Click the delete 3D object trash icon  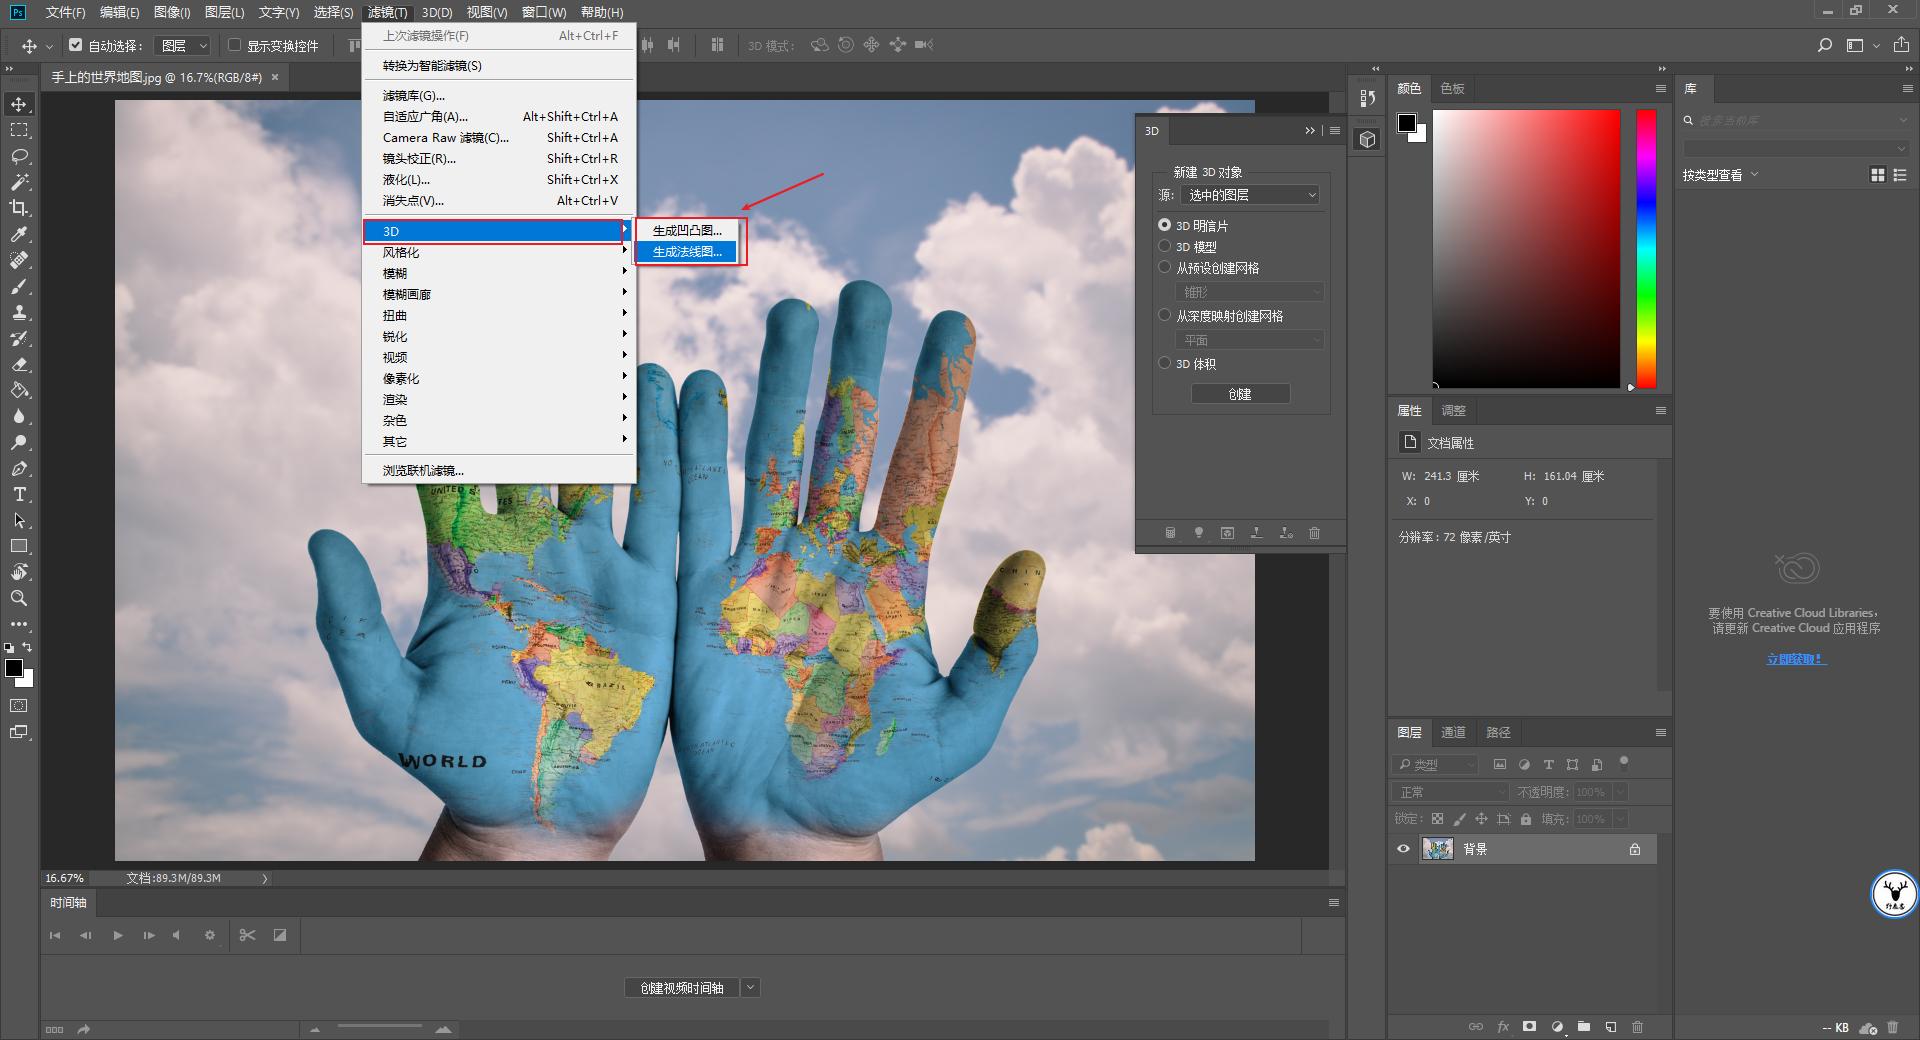coord(1314,533)
